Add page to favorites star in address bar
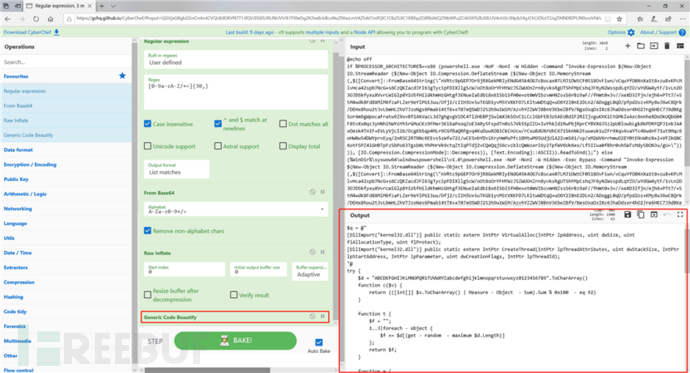690x373 pixels. [619, 19]
